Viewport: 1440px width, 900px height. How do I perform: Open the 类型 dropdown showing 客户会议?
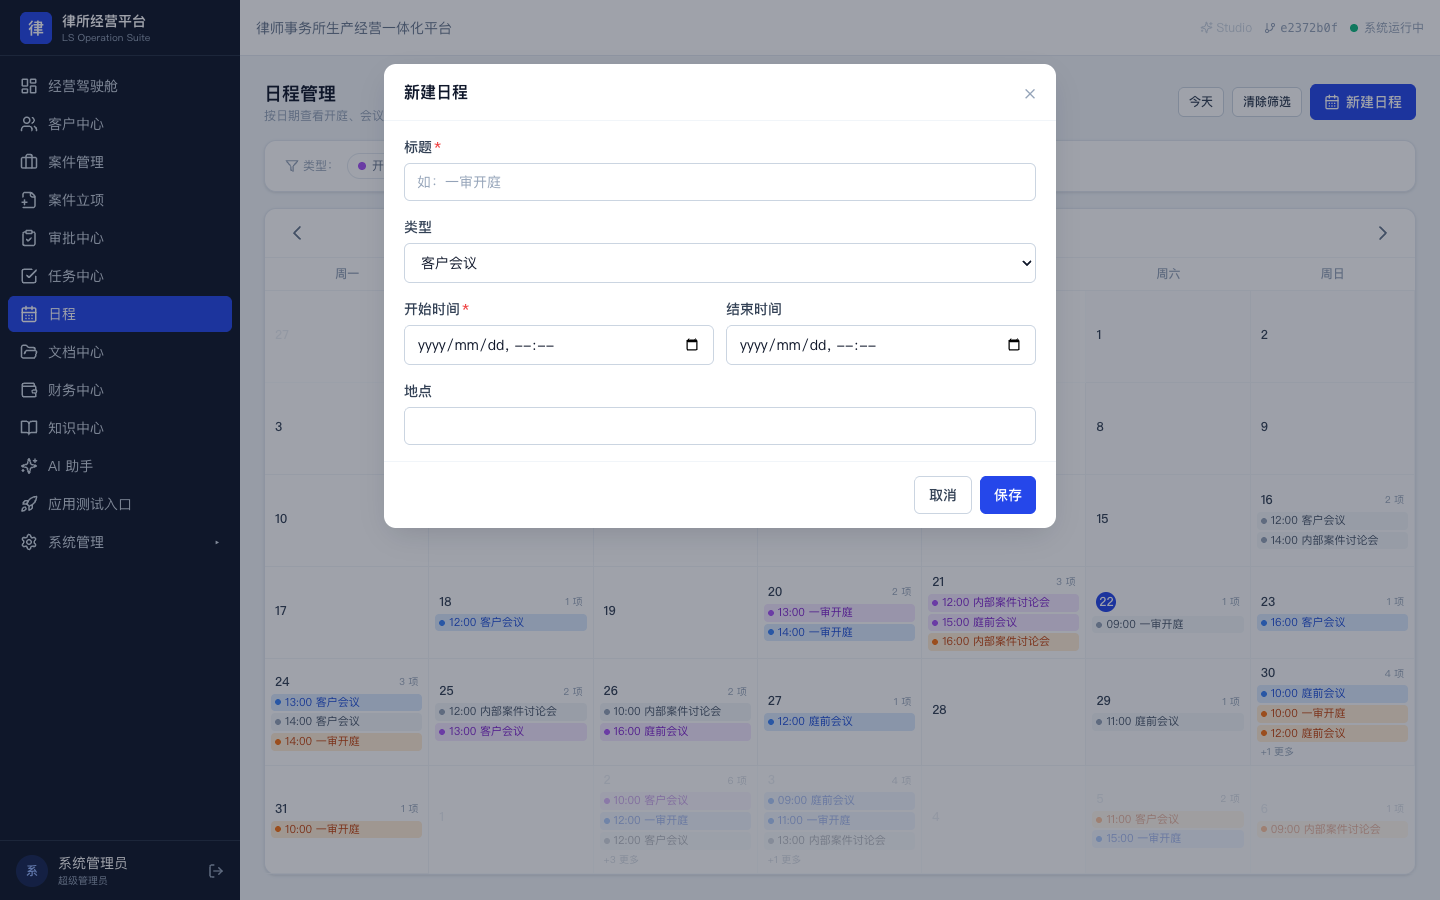[720, 263]
